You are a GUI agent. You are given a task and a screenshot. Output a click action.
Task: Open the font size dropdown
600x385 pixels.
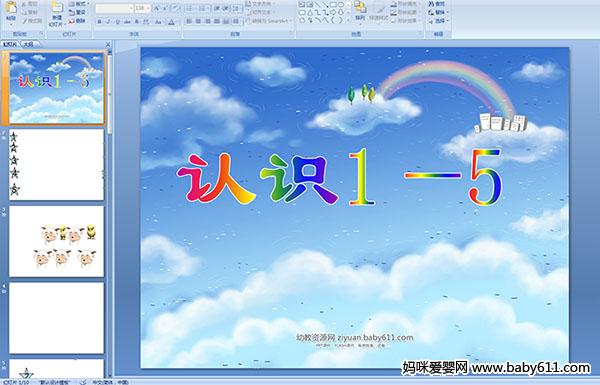coord(142,8)
